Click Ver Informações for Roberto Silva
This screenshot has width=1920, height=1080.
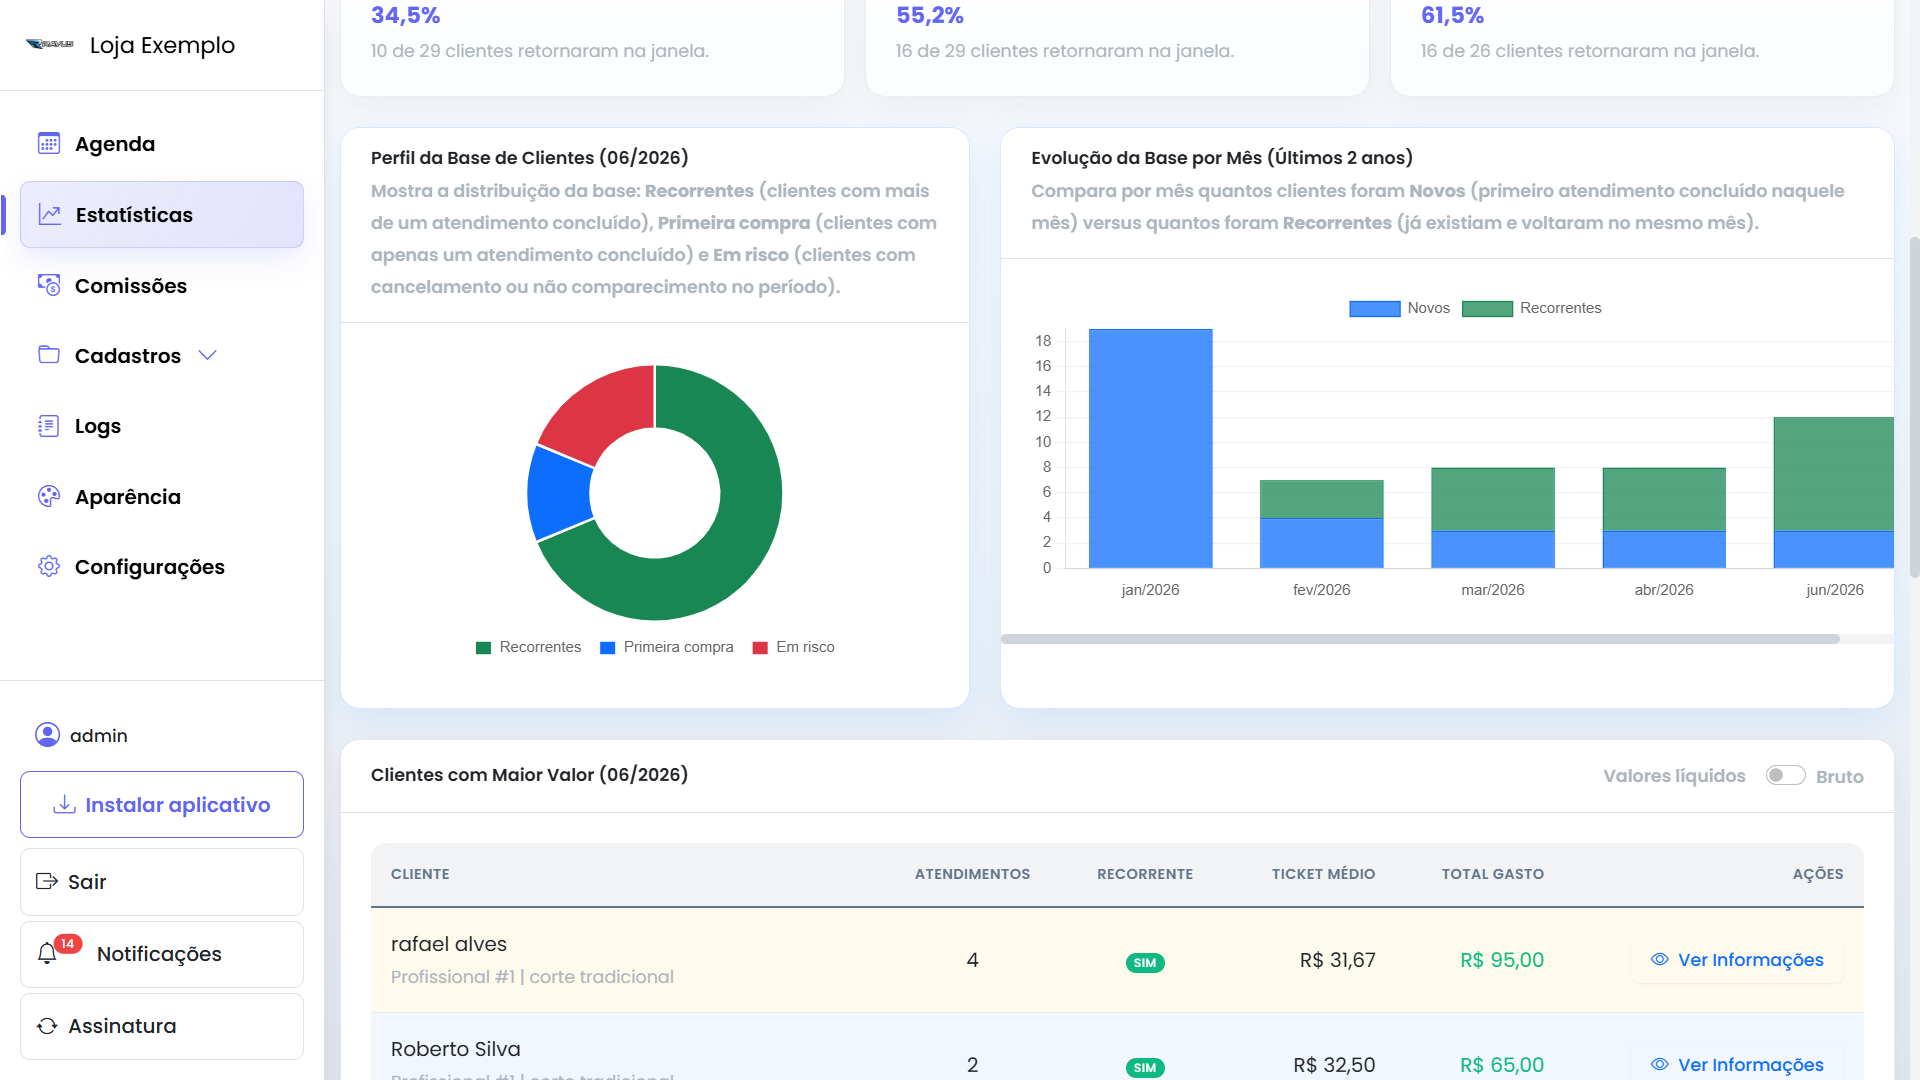click(1737, 1064)
